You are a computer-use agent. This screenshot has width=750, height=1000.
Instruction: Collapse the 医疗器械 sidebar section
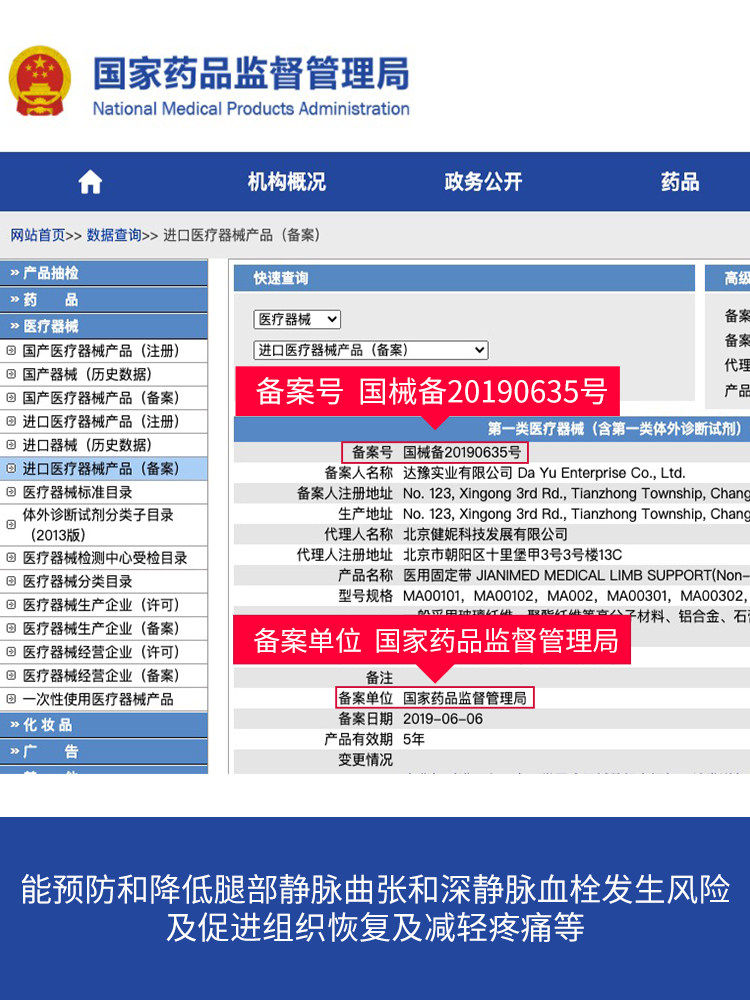pyautogui.click(x=103, y=326)
